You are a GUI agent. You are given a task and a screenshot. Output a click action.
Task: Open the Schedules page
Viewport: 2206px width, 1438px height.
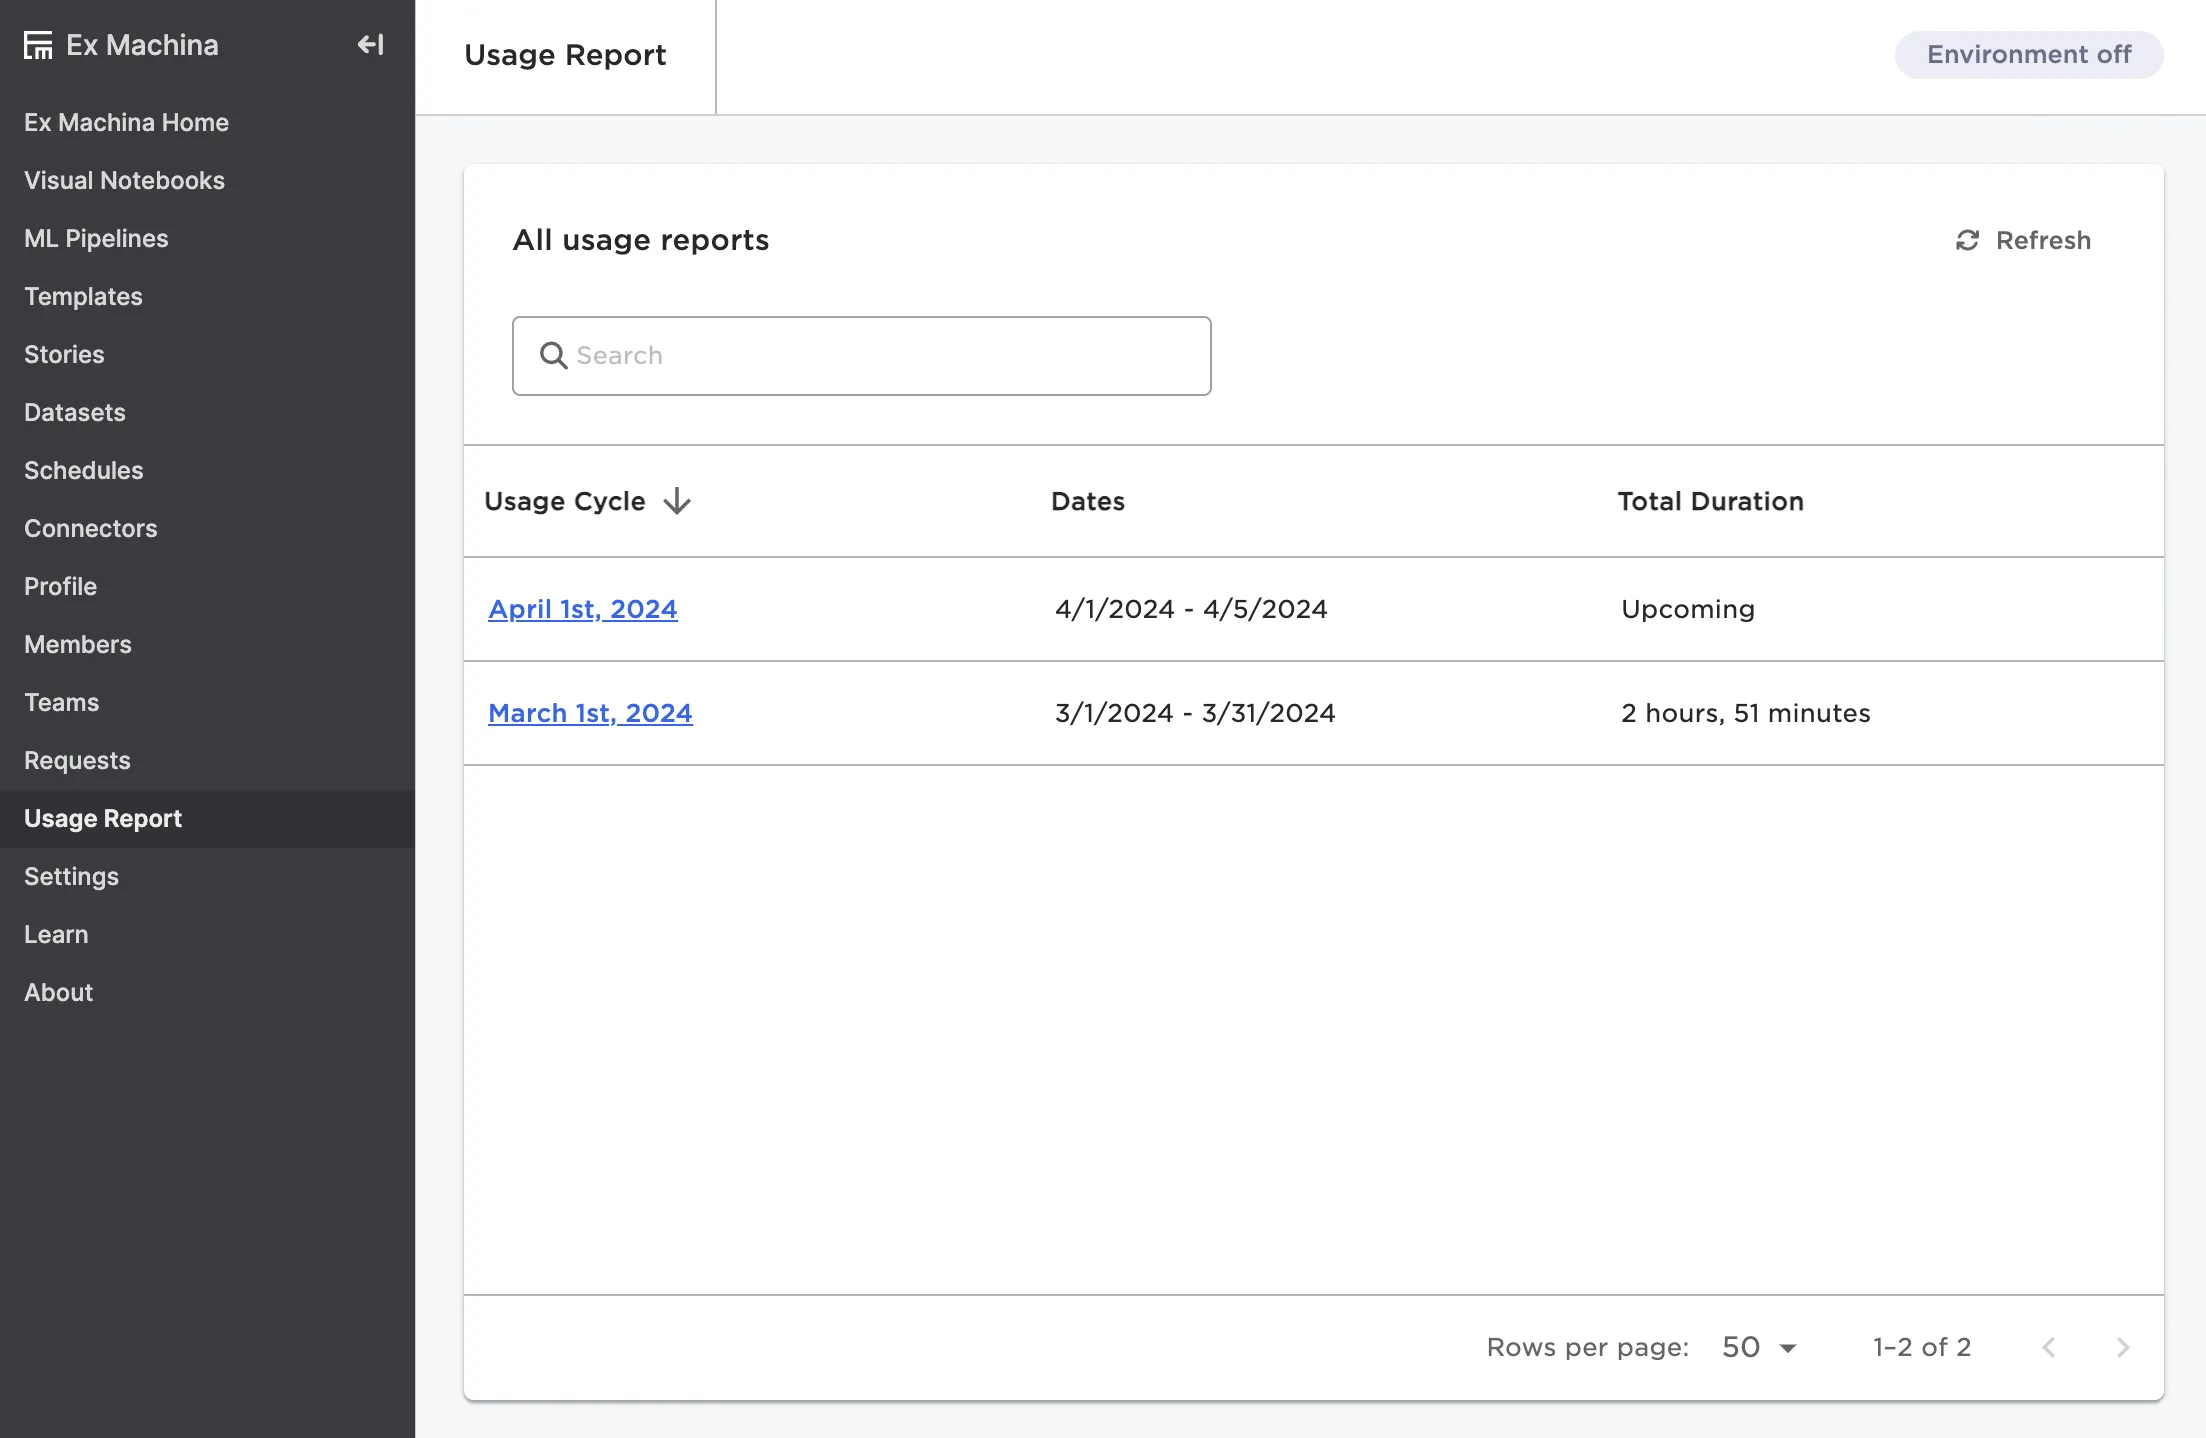coord(84,470)
